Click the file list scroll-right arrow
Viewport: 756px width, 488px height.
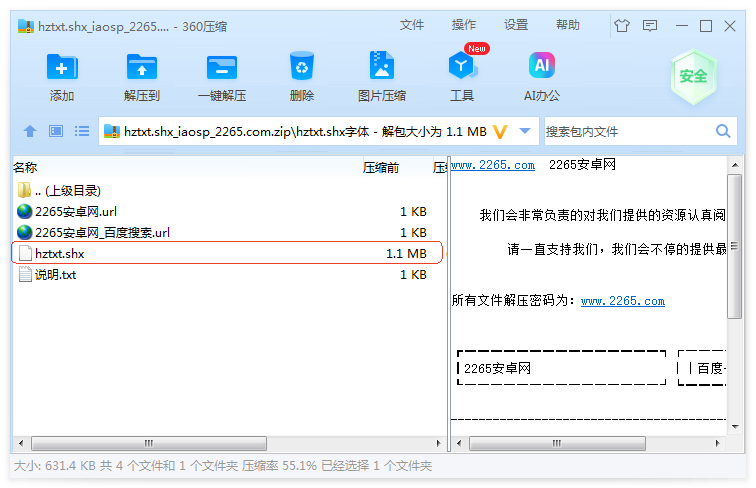point(438,443)
